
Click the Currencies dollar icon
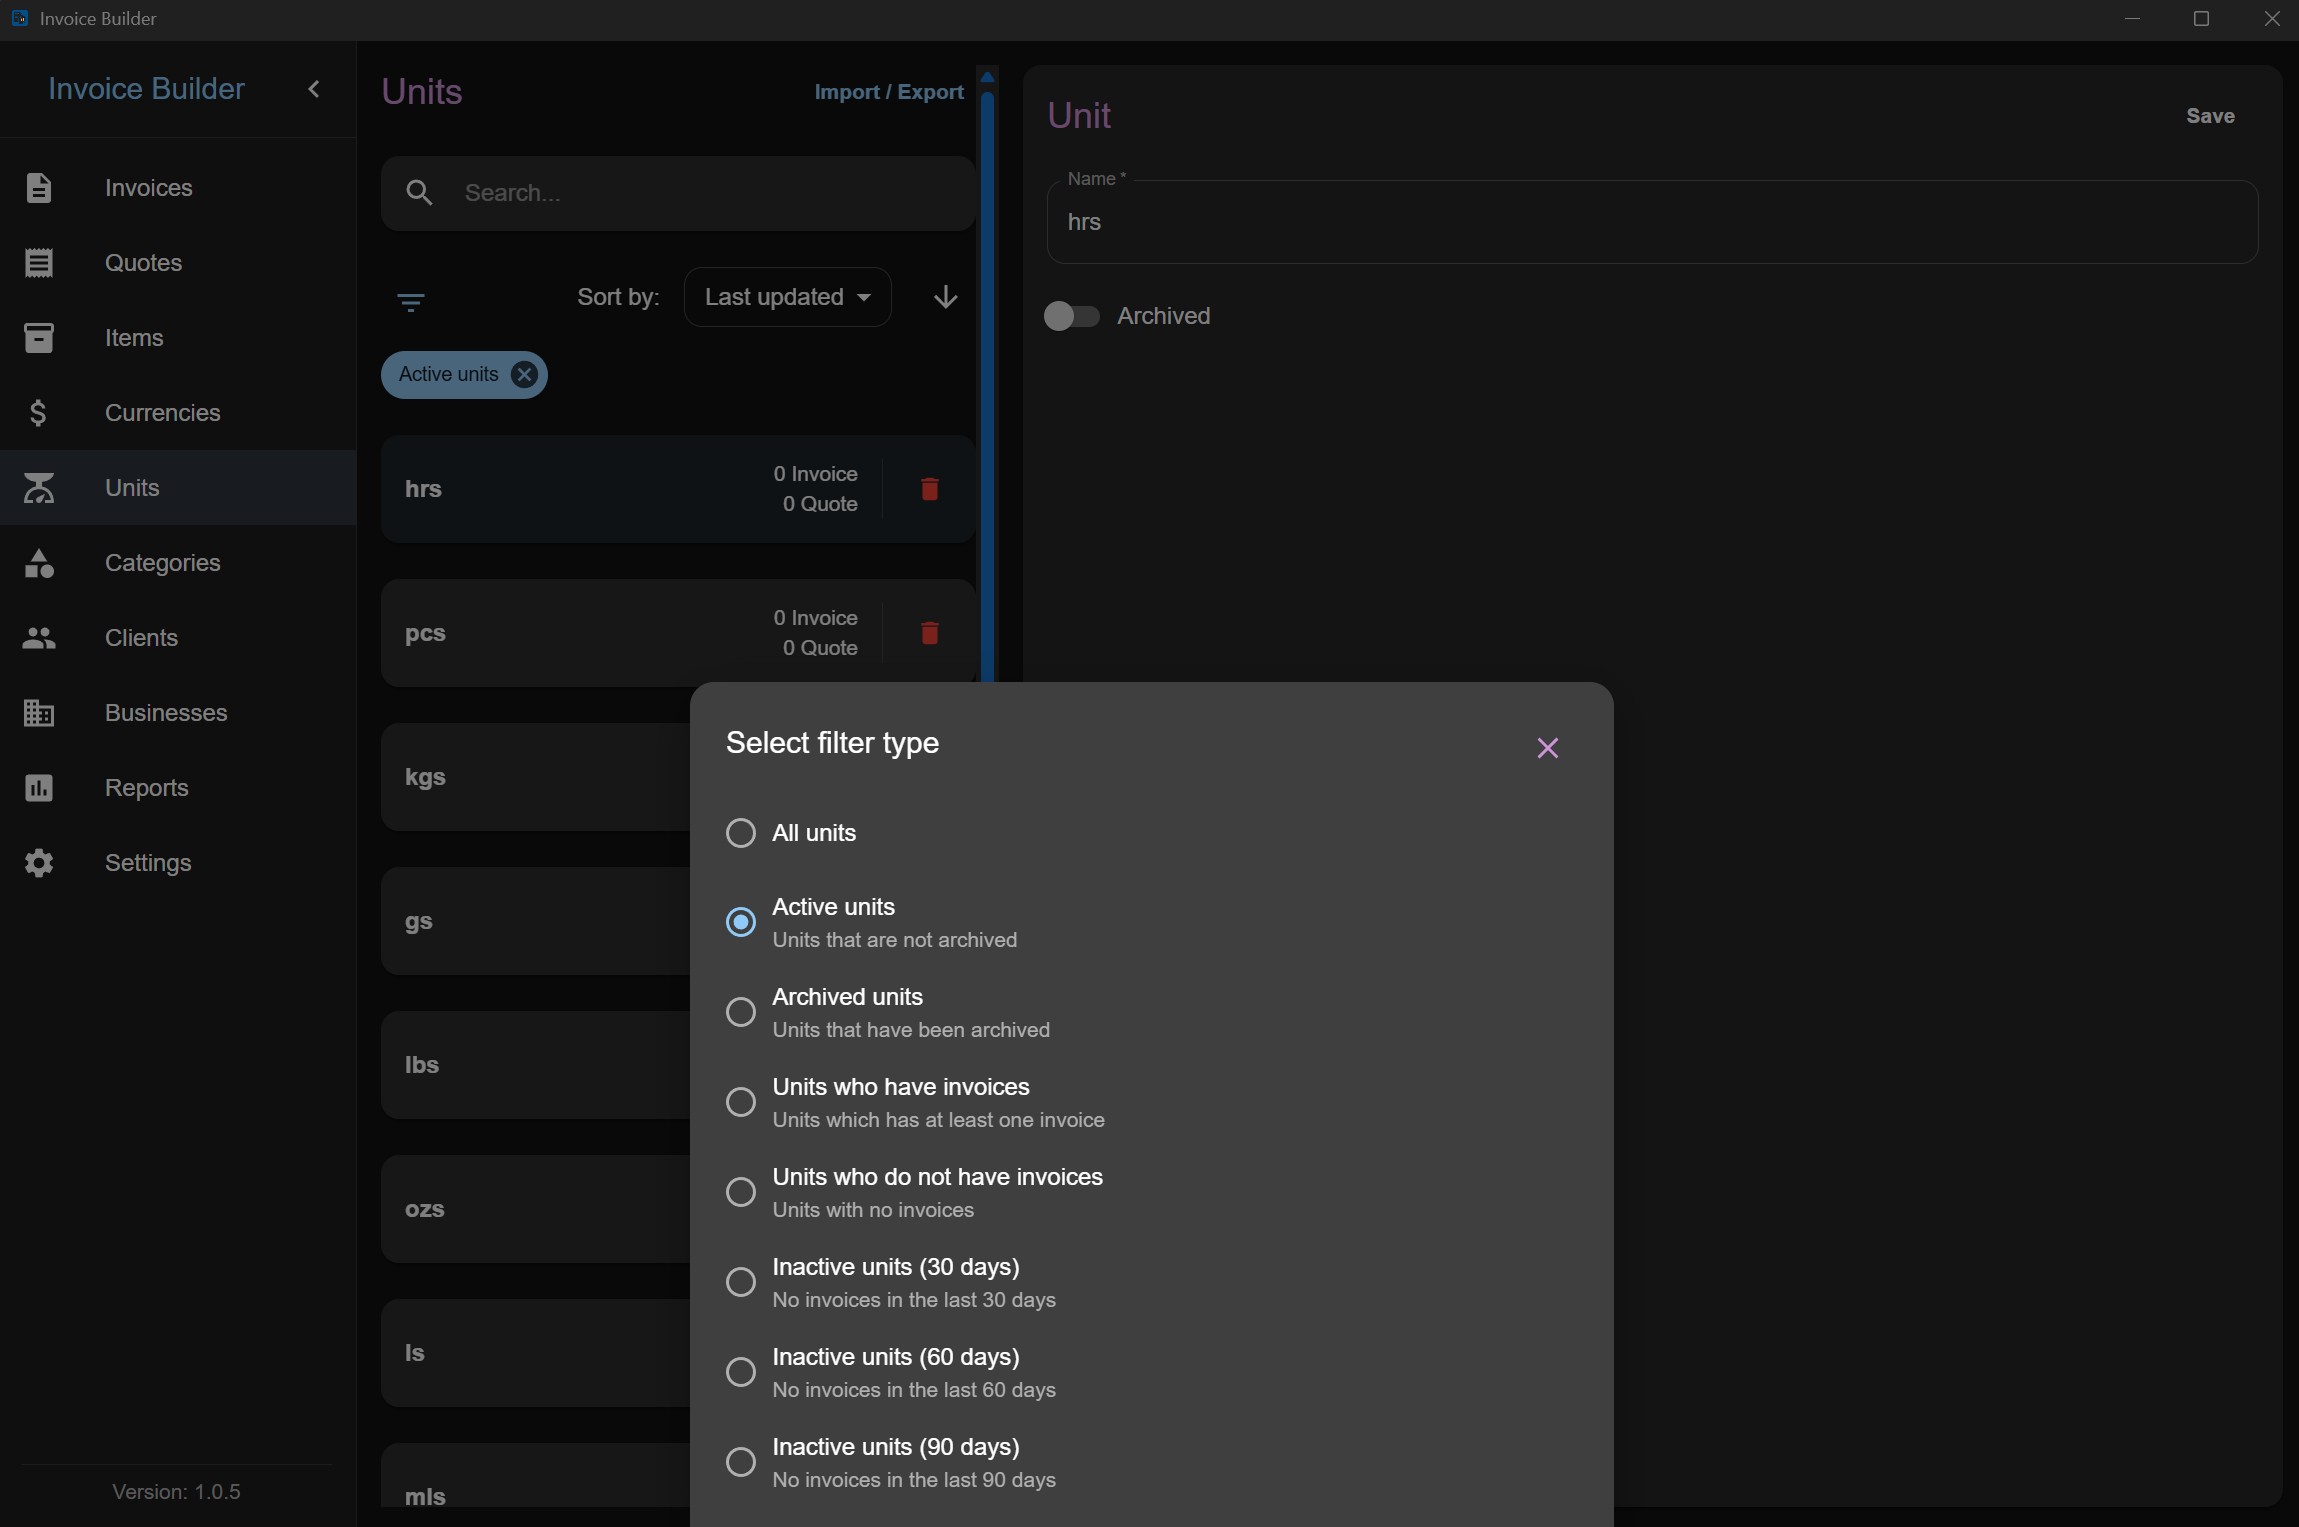38,412
